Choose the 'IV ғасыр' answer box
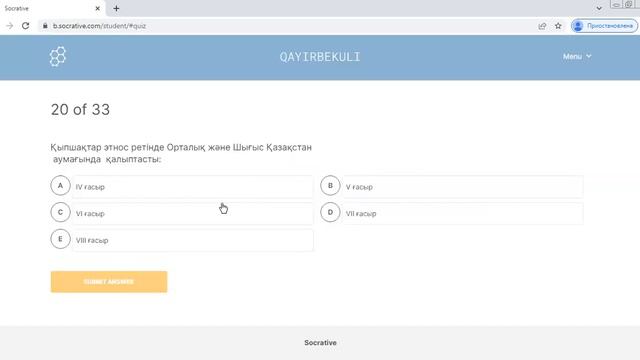This screenshot has width=640, height=360. [x=193, y=187]
